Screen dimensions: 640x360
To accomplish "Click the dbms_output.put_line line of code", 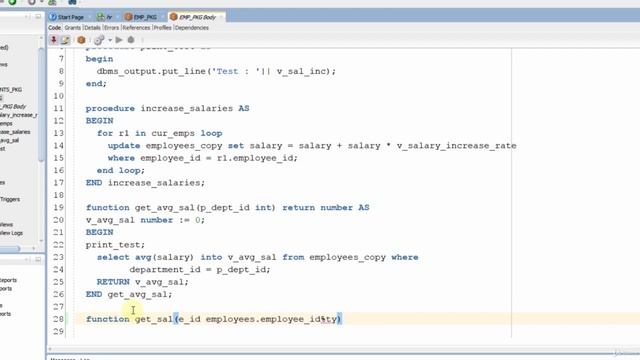I will tap(216, 71).
